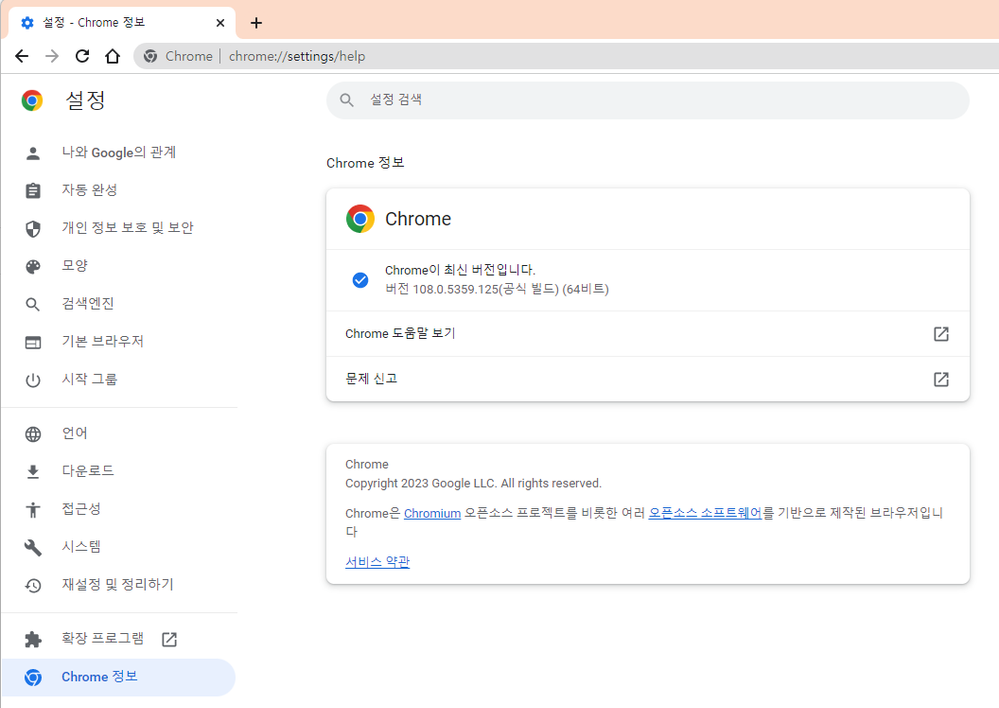
Task: Click the blue checkmark update status icon
Action: 360,280
